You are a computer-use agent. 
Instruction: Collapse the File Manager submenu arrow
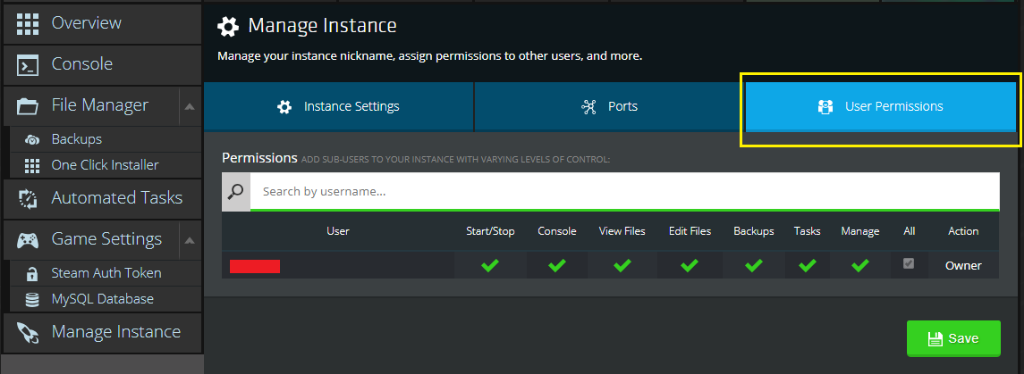coord(189,106)
